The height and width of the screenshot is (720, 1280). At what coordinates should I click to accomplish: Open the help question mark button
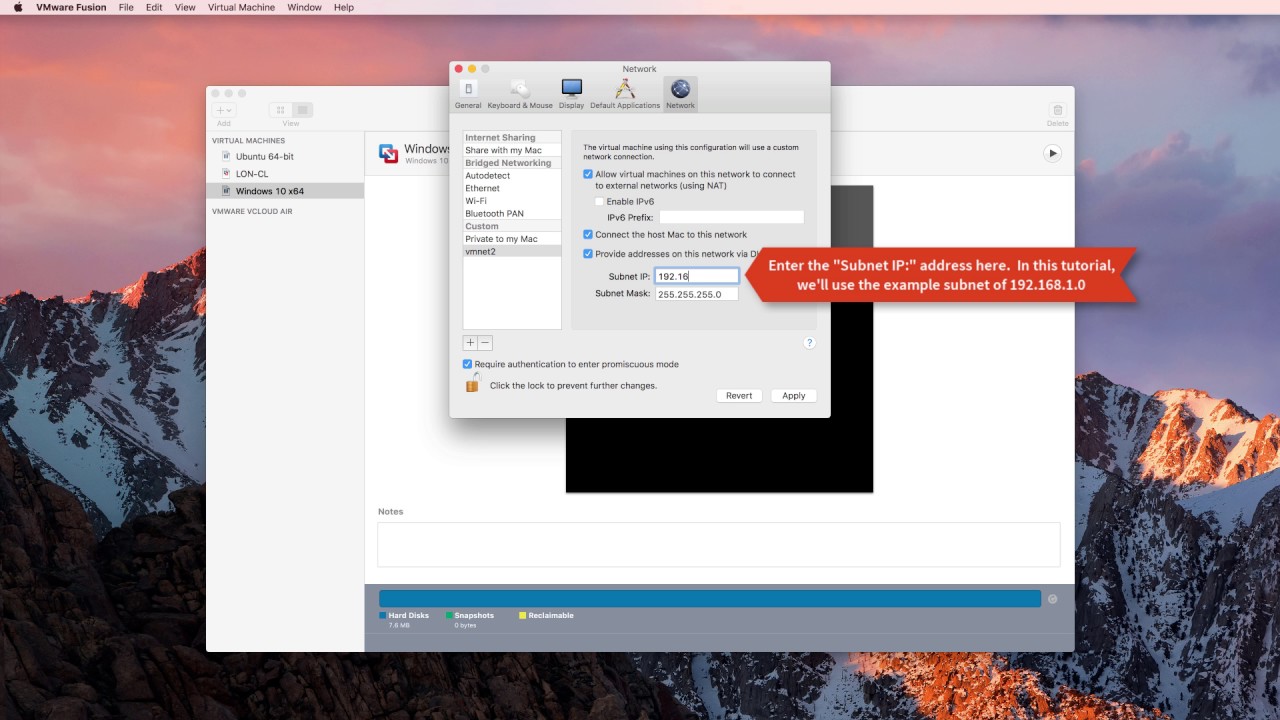click(809, 343)
